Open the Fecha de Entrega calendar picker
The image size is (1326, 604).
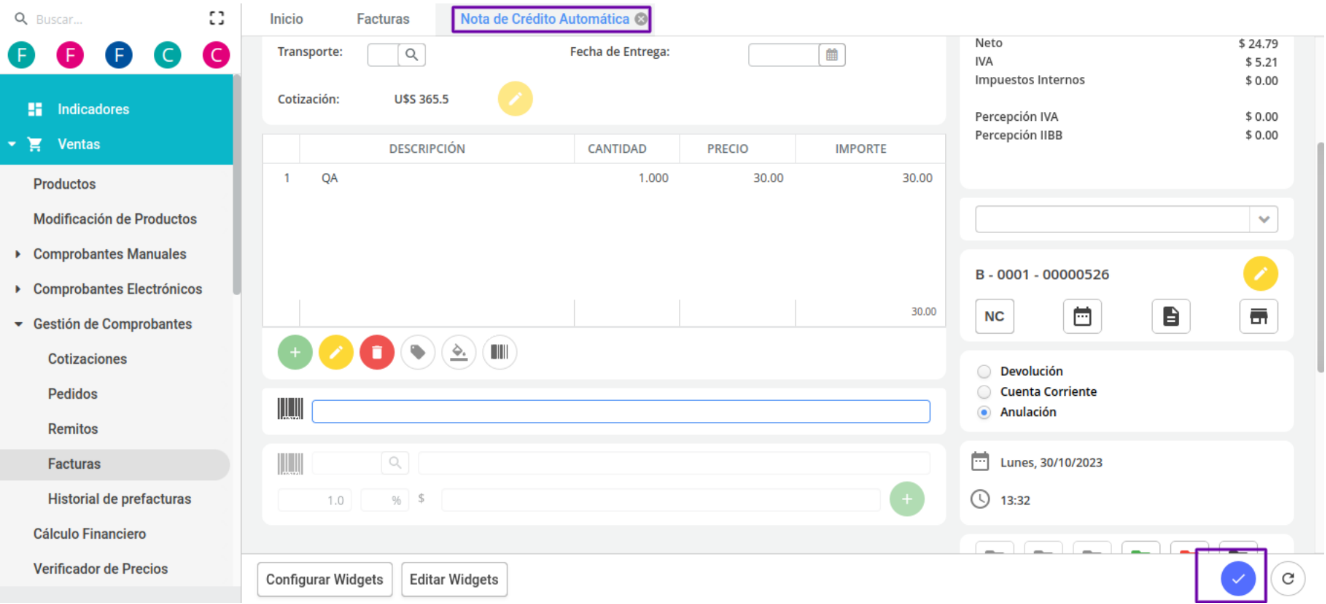click(x=832, y=55)
